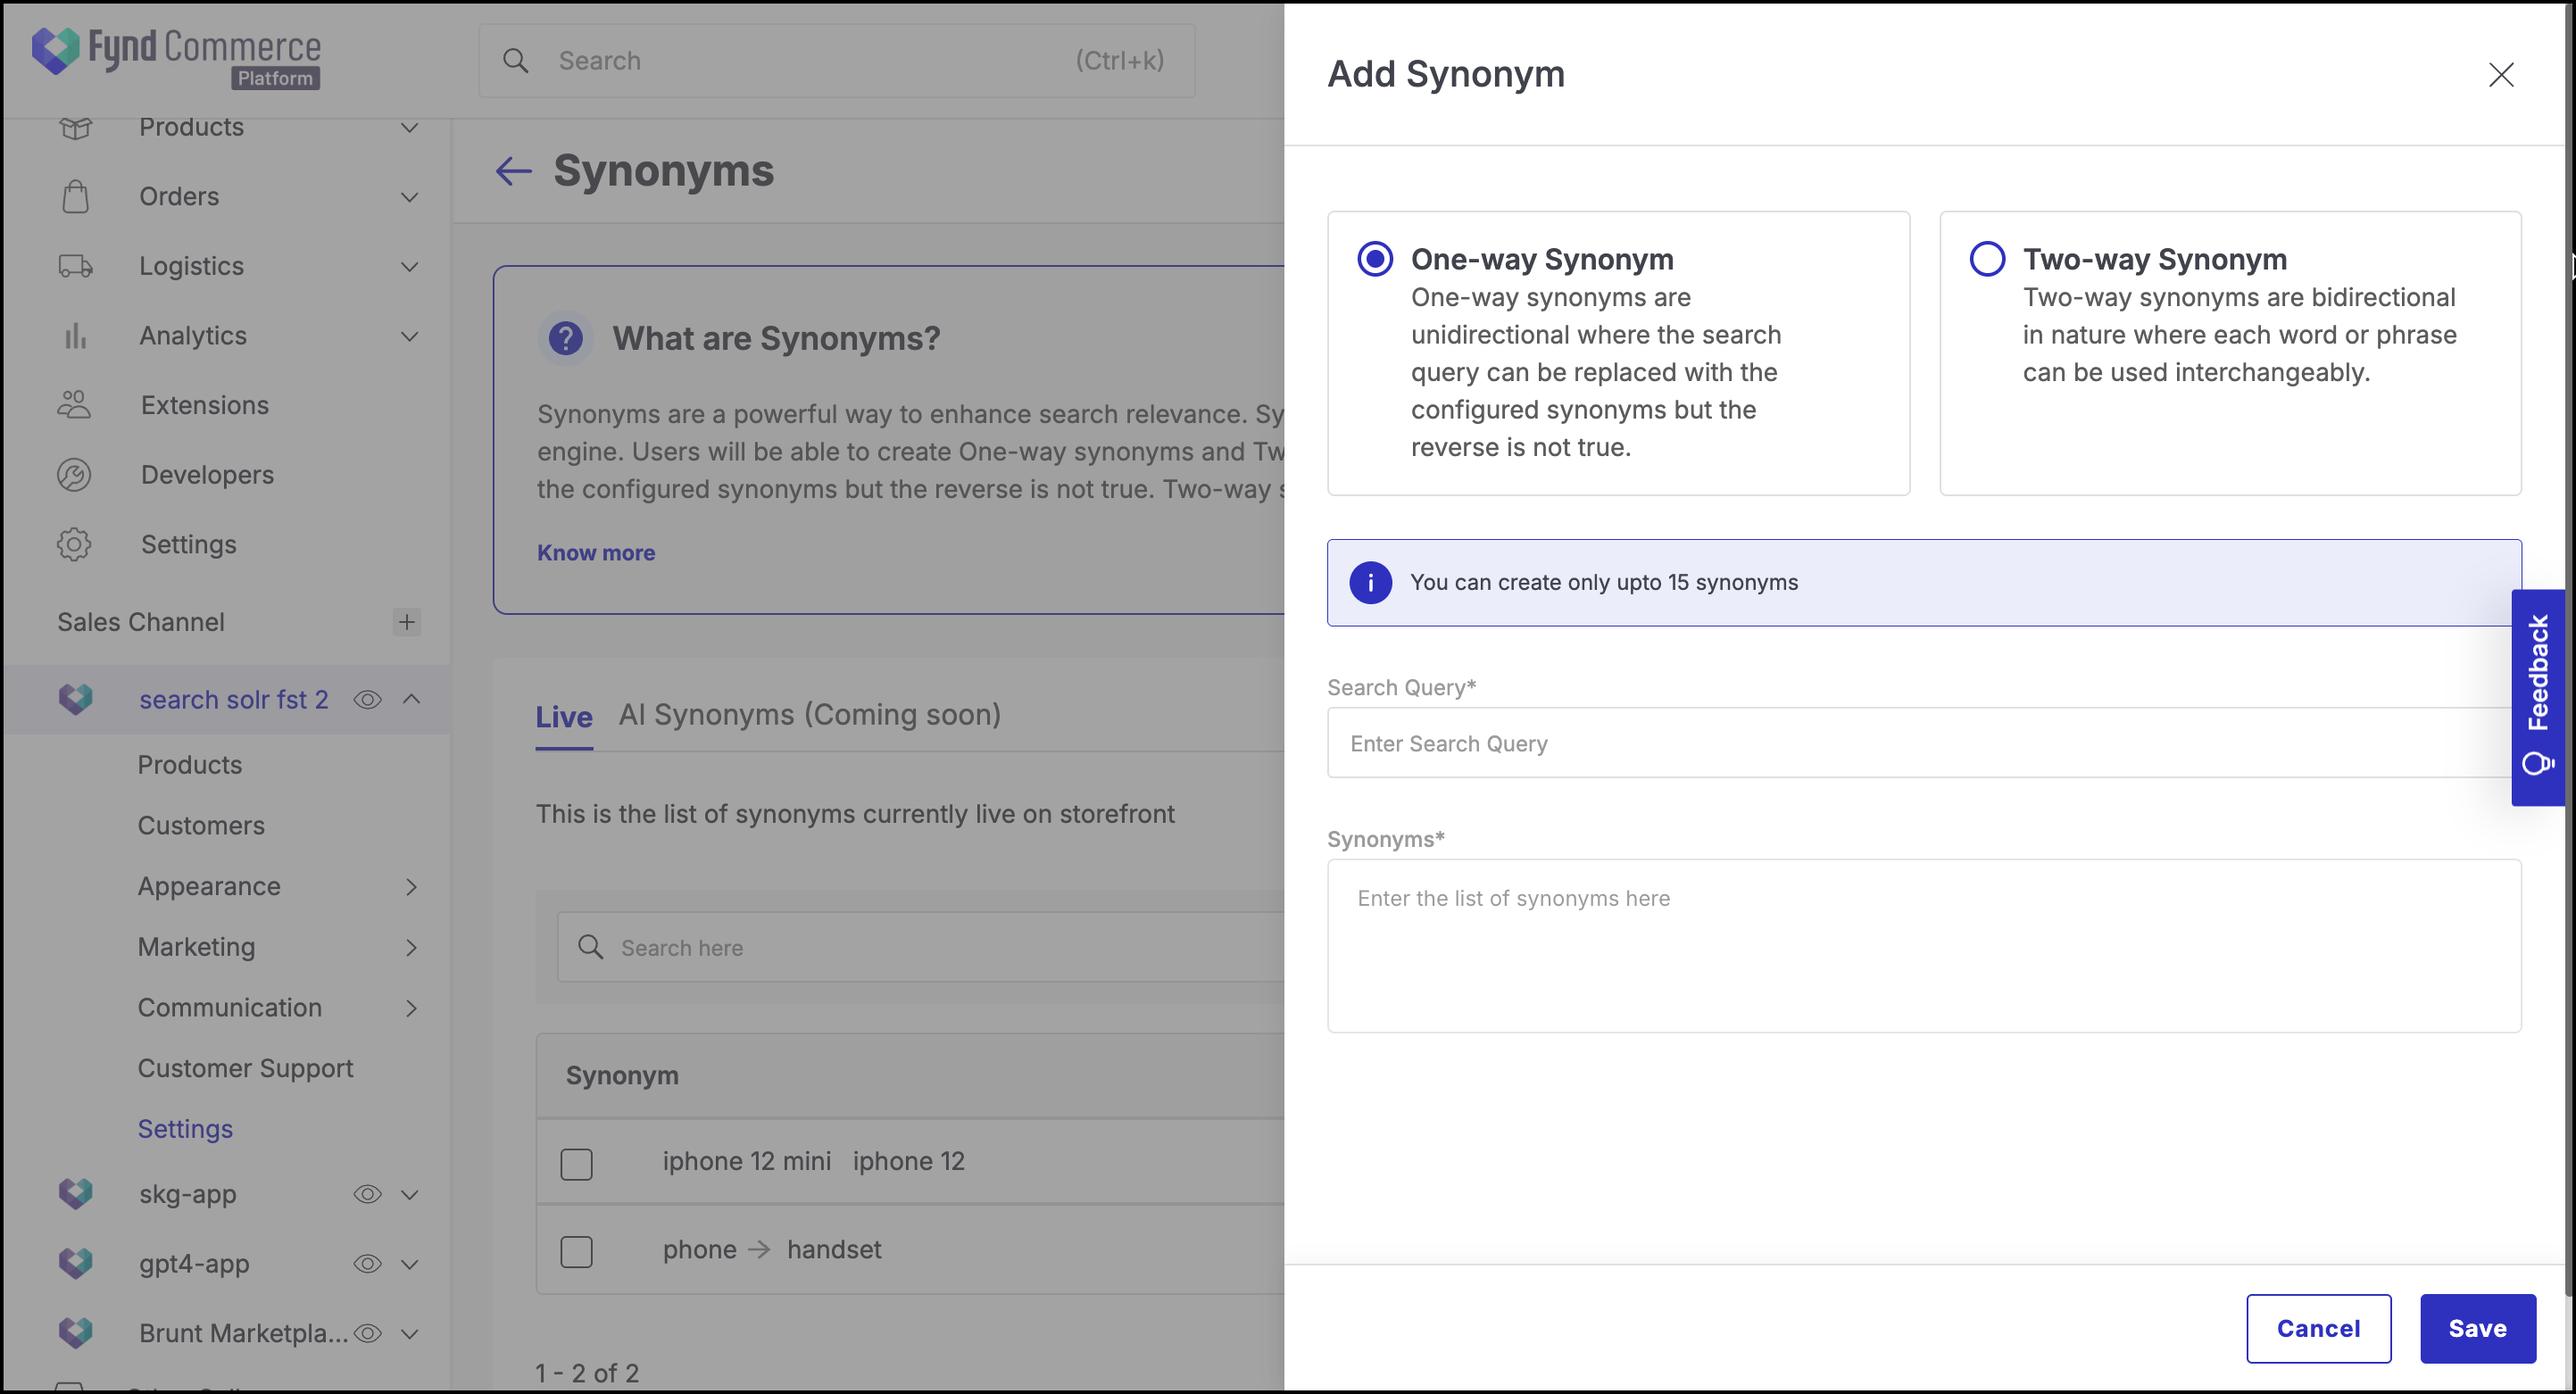Click the '1 - 2 of 2' pagination text
Viewport: 2576px width, 1394px height.
[587, 1374]
